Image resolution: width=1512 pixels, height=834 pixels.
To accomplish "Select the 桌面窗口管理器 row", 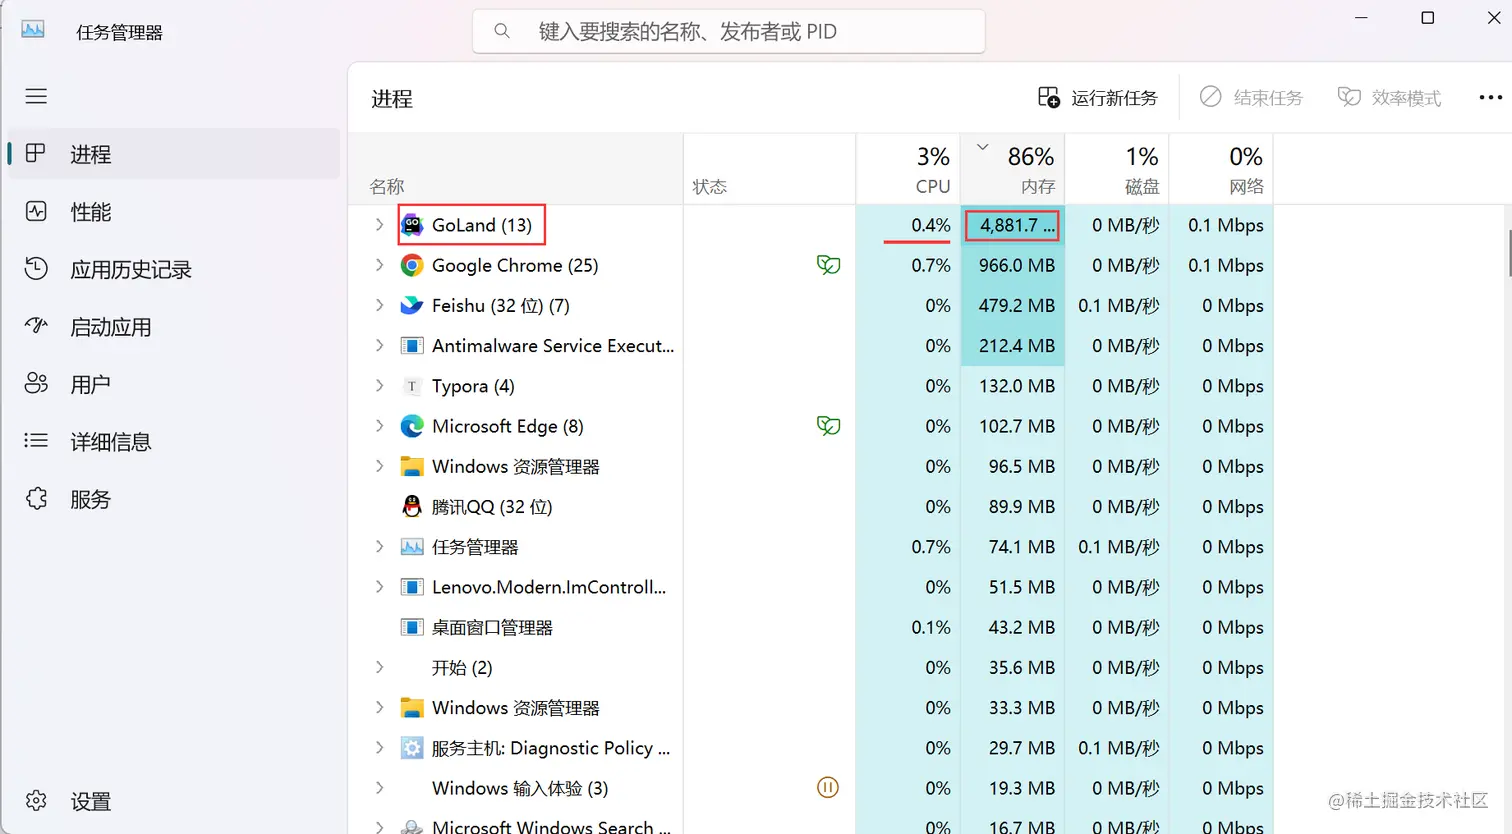I will pyautogui.click(x=810, y=627).
